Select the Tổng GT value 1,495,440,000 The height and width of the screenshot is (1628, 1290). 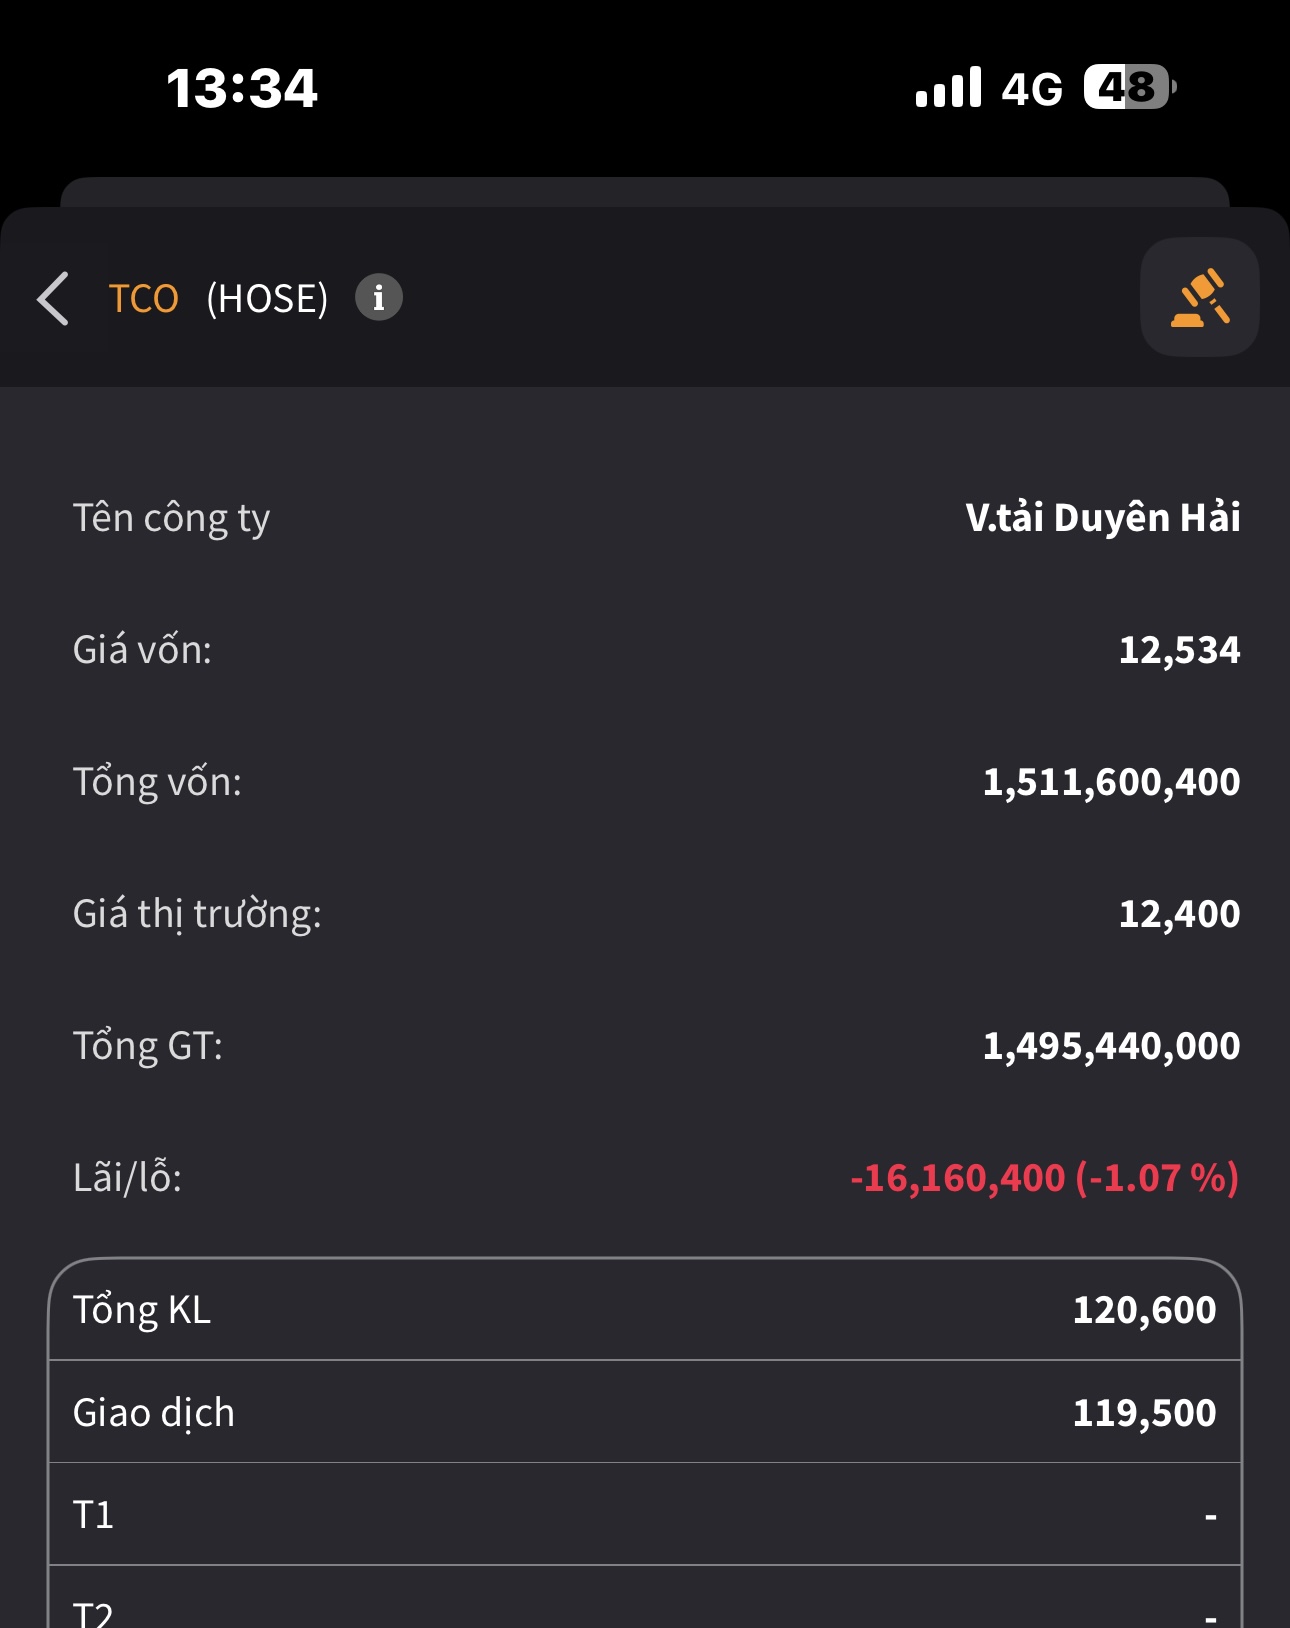[x=1111, y=1046]
